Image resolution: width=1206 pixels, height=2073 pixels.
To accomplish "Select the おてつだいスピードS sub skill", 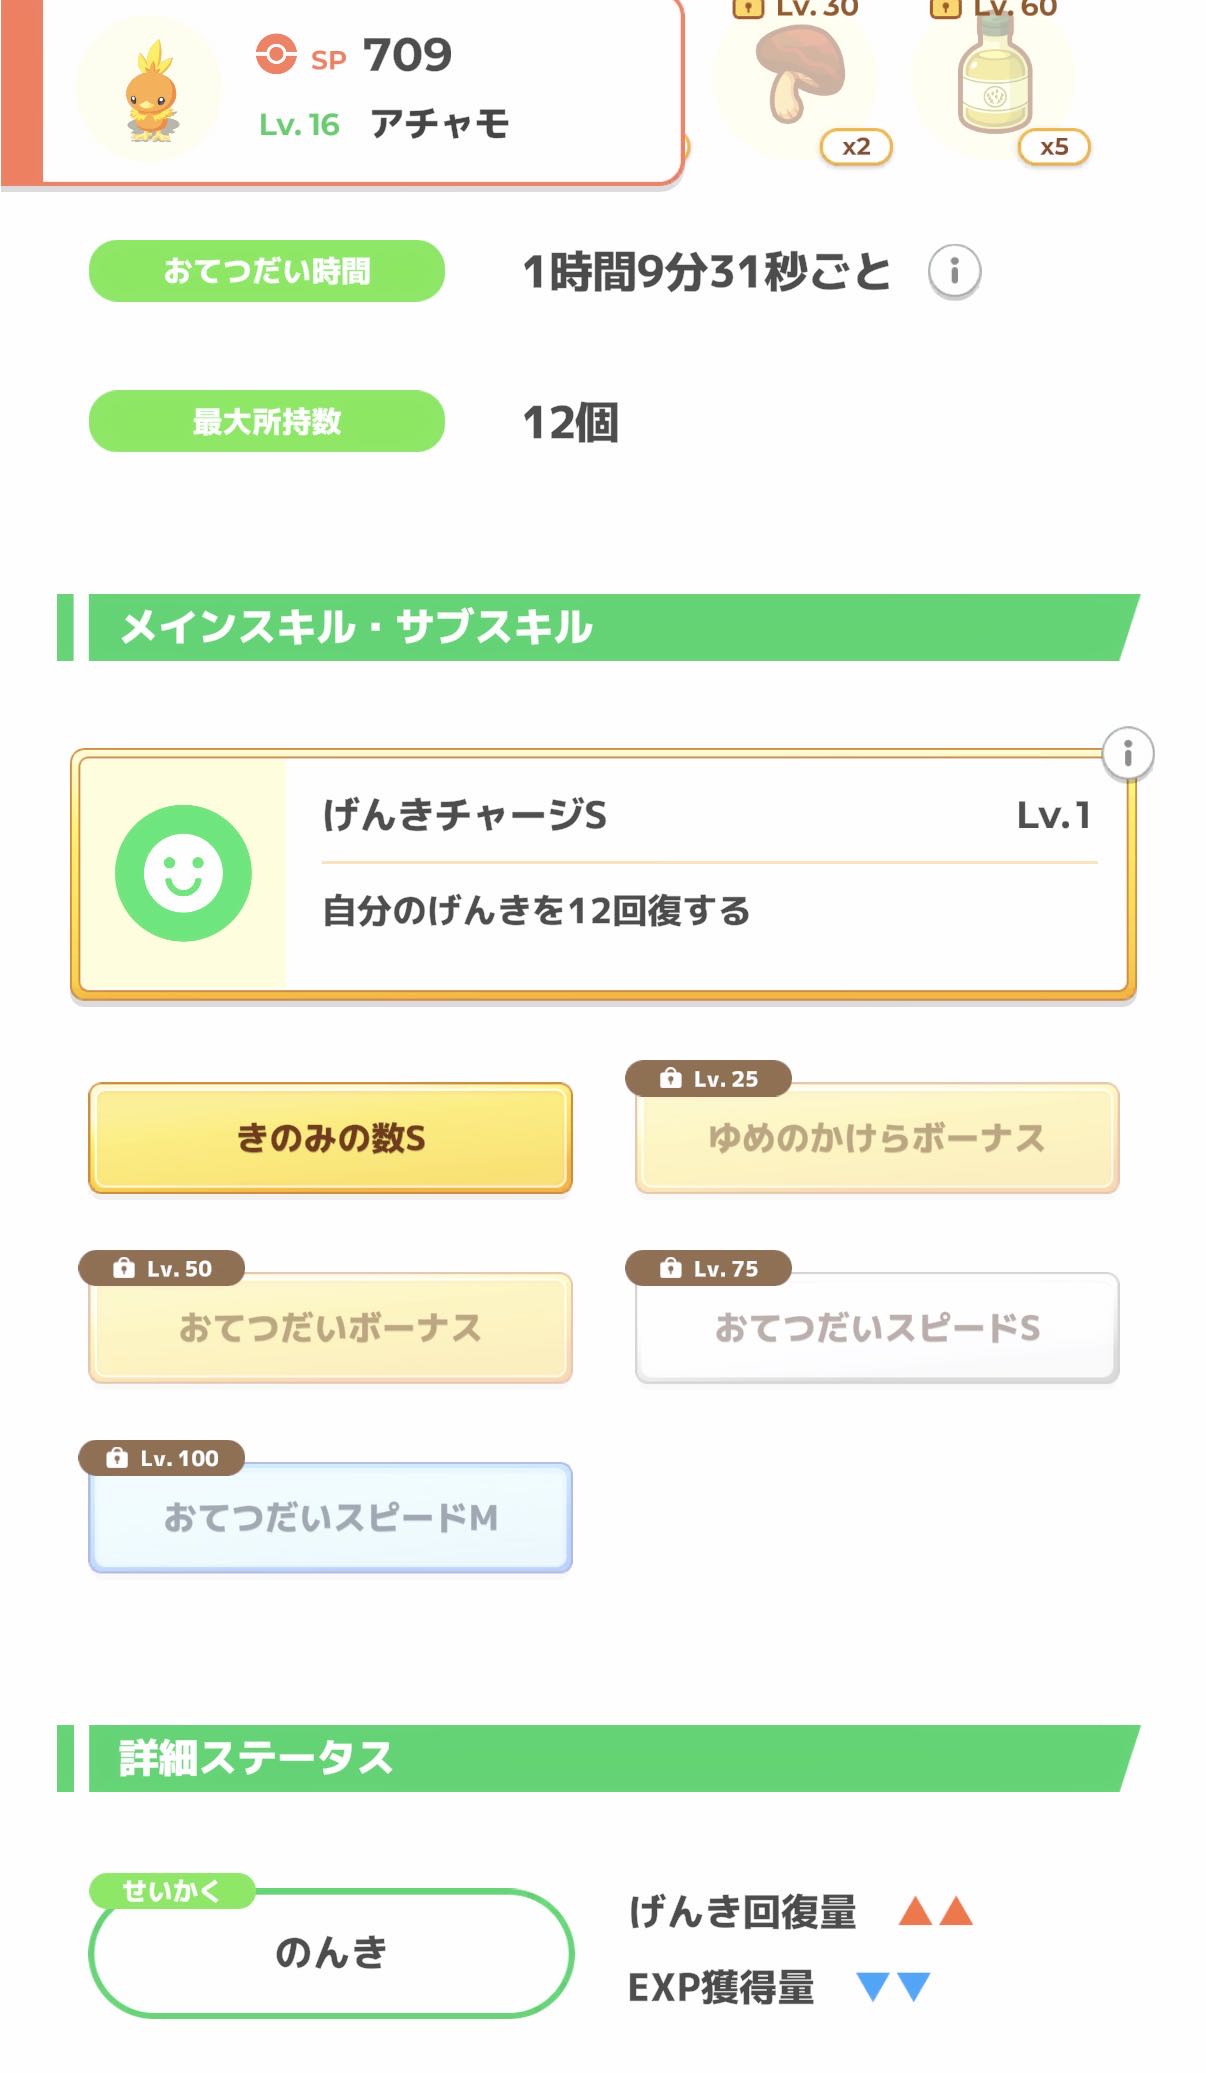I will pyautogui.click(x=876, y=1329).
